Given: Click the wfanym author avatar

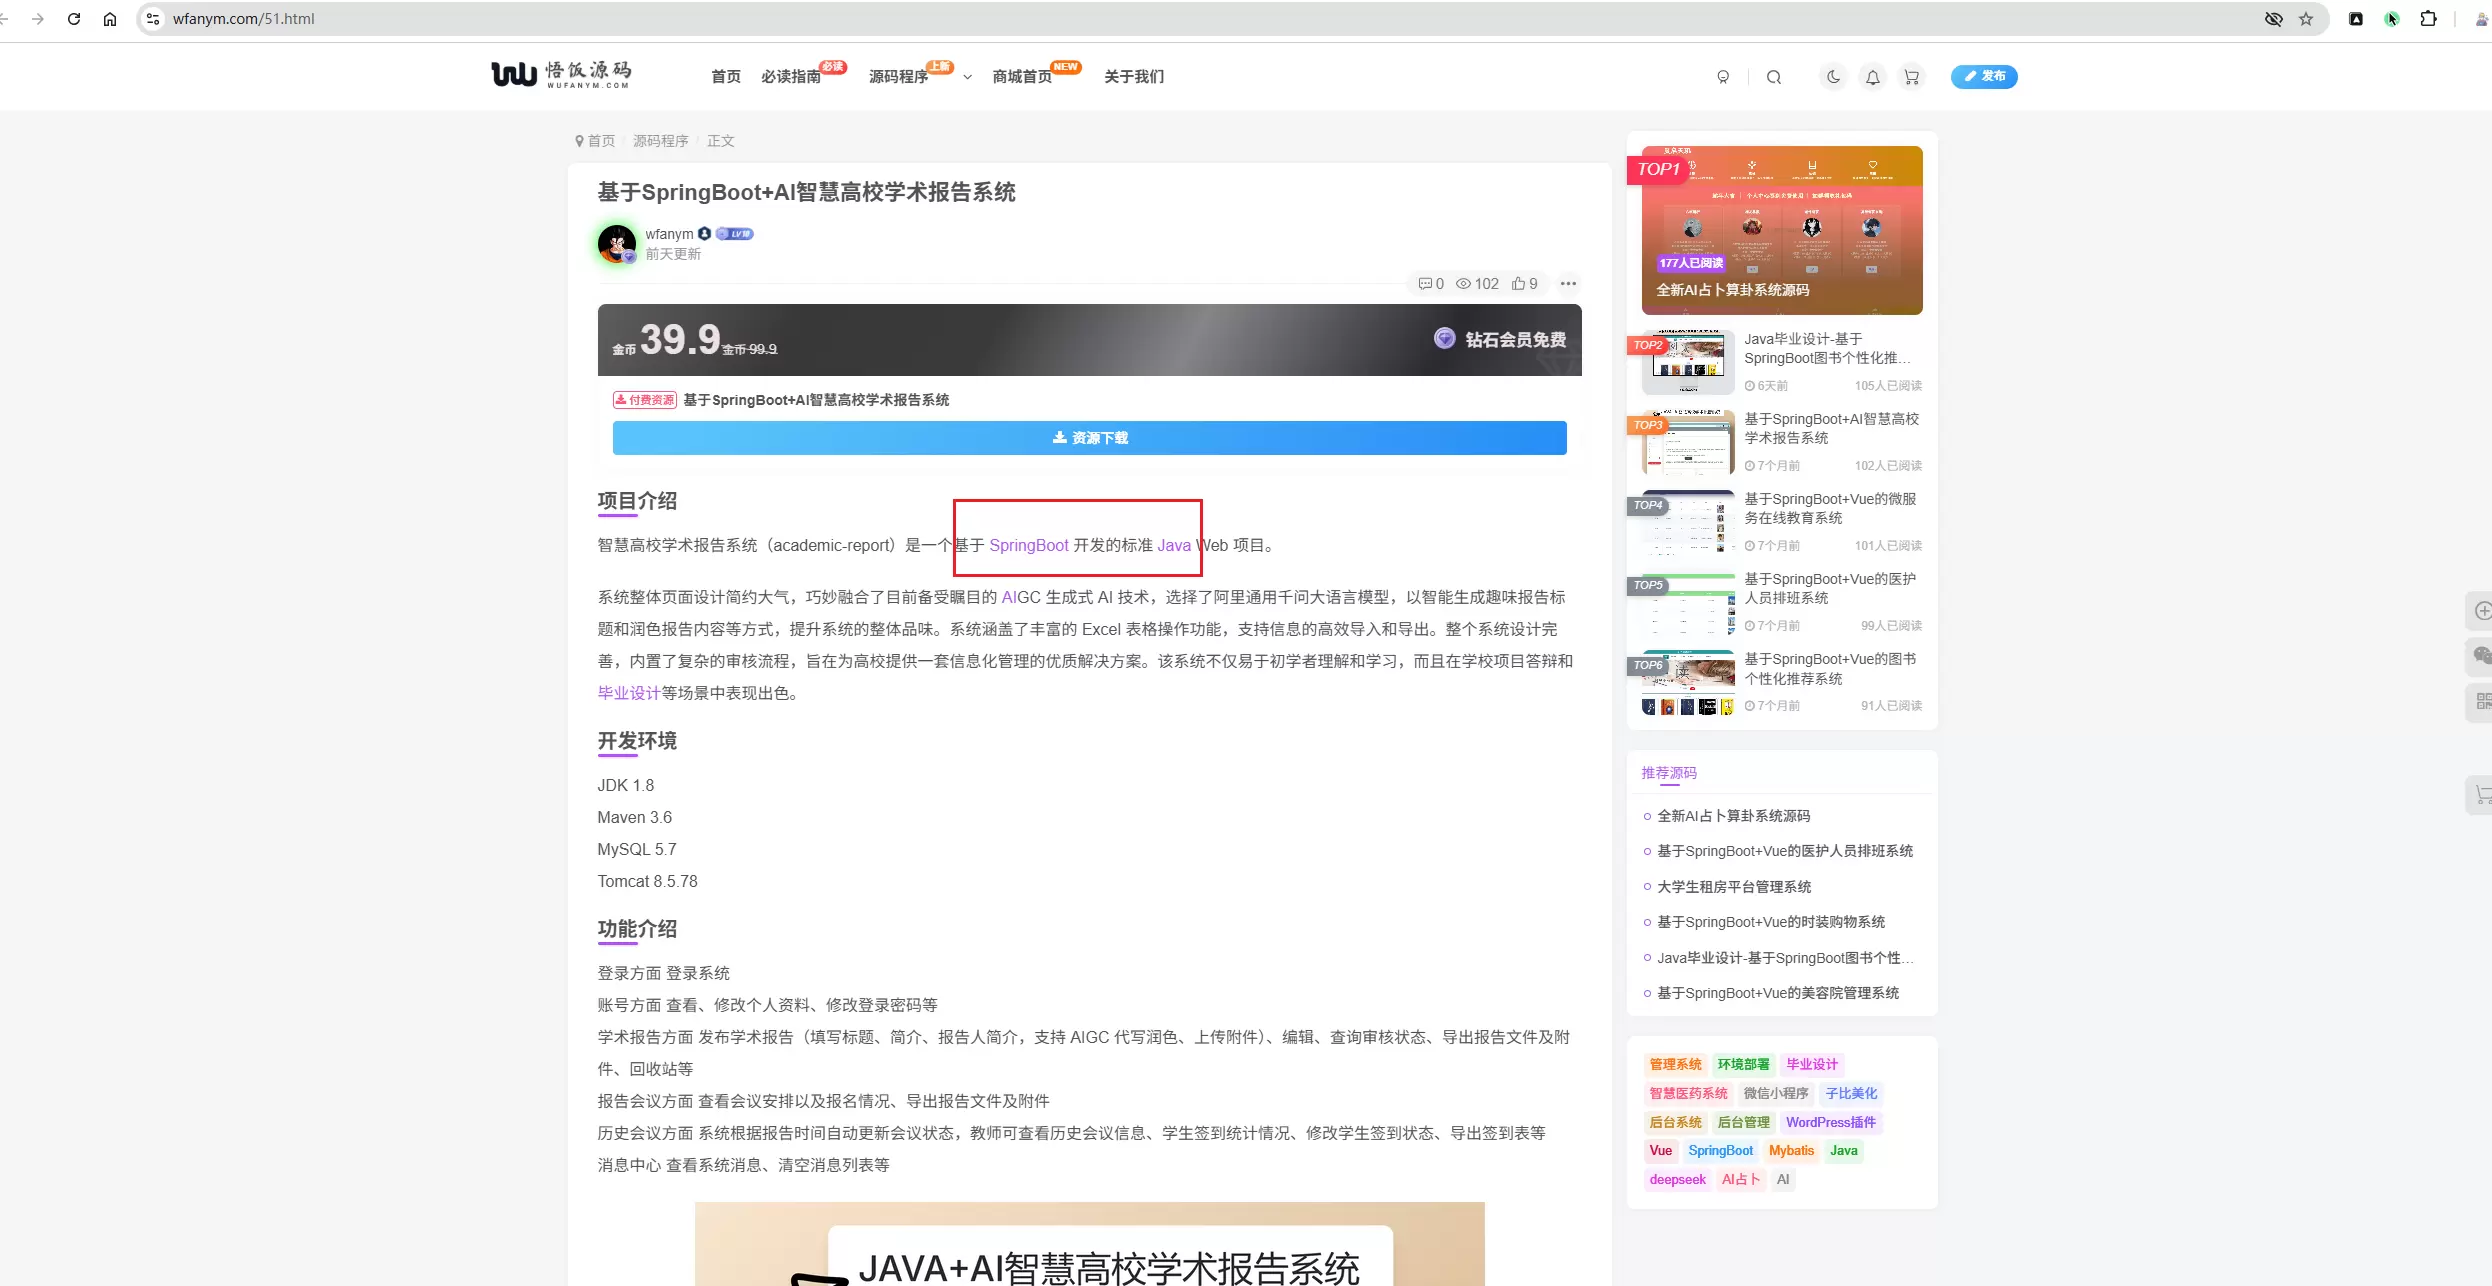Looking at the screenshot, I should (x=617, y=243).
